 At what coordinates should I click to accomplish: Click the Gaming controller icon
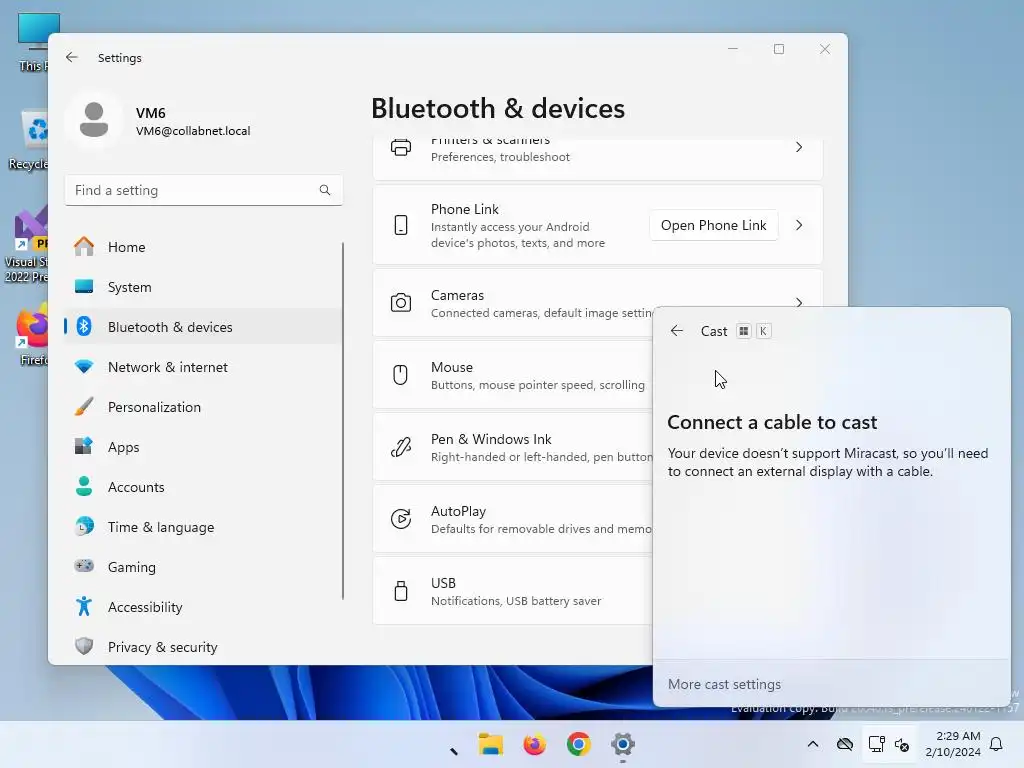[84, 566]
